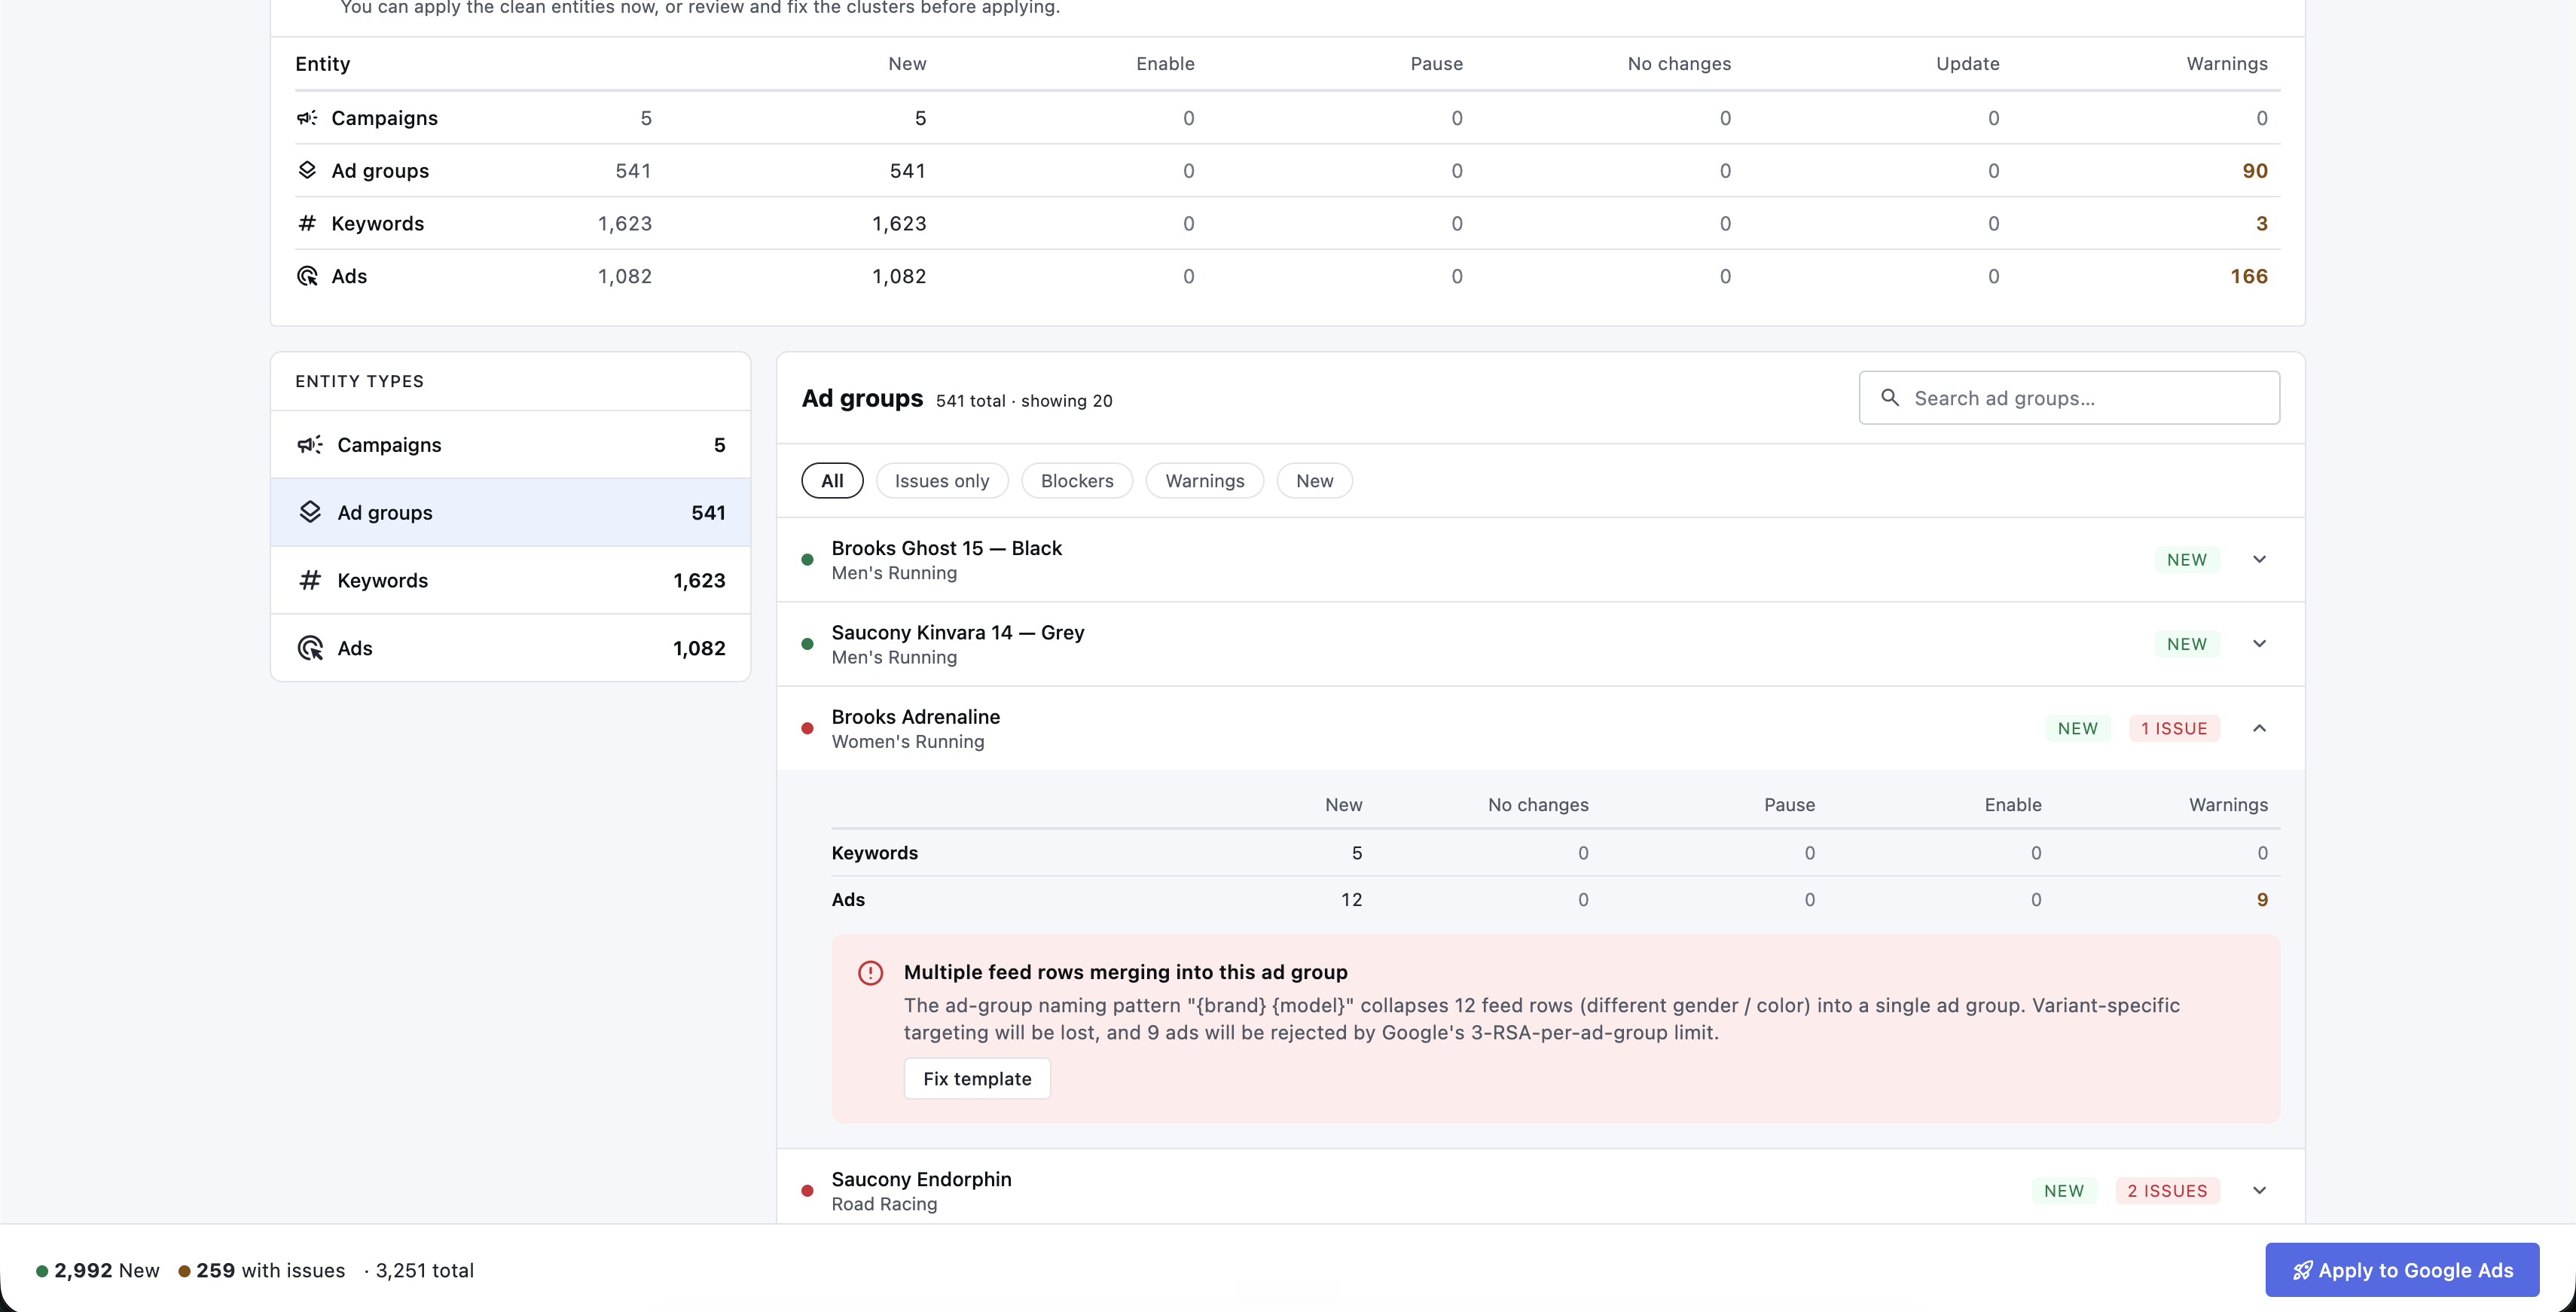Click the '2,992 New' footer status
Viewport: 2576px width, 1312px height.
pyautogui.click(x=98, y=1271)
